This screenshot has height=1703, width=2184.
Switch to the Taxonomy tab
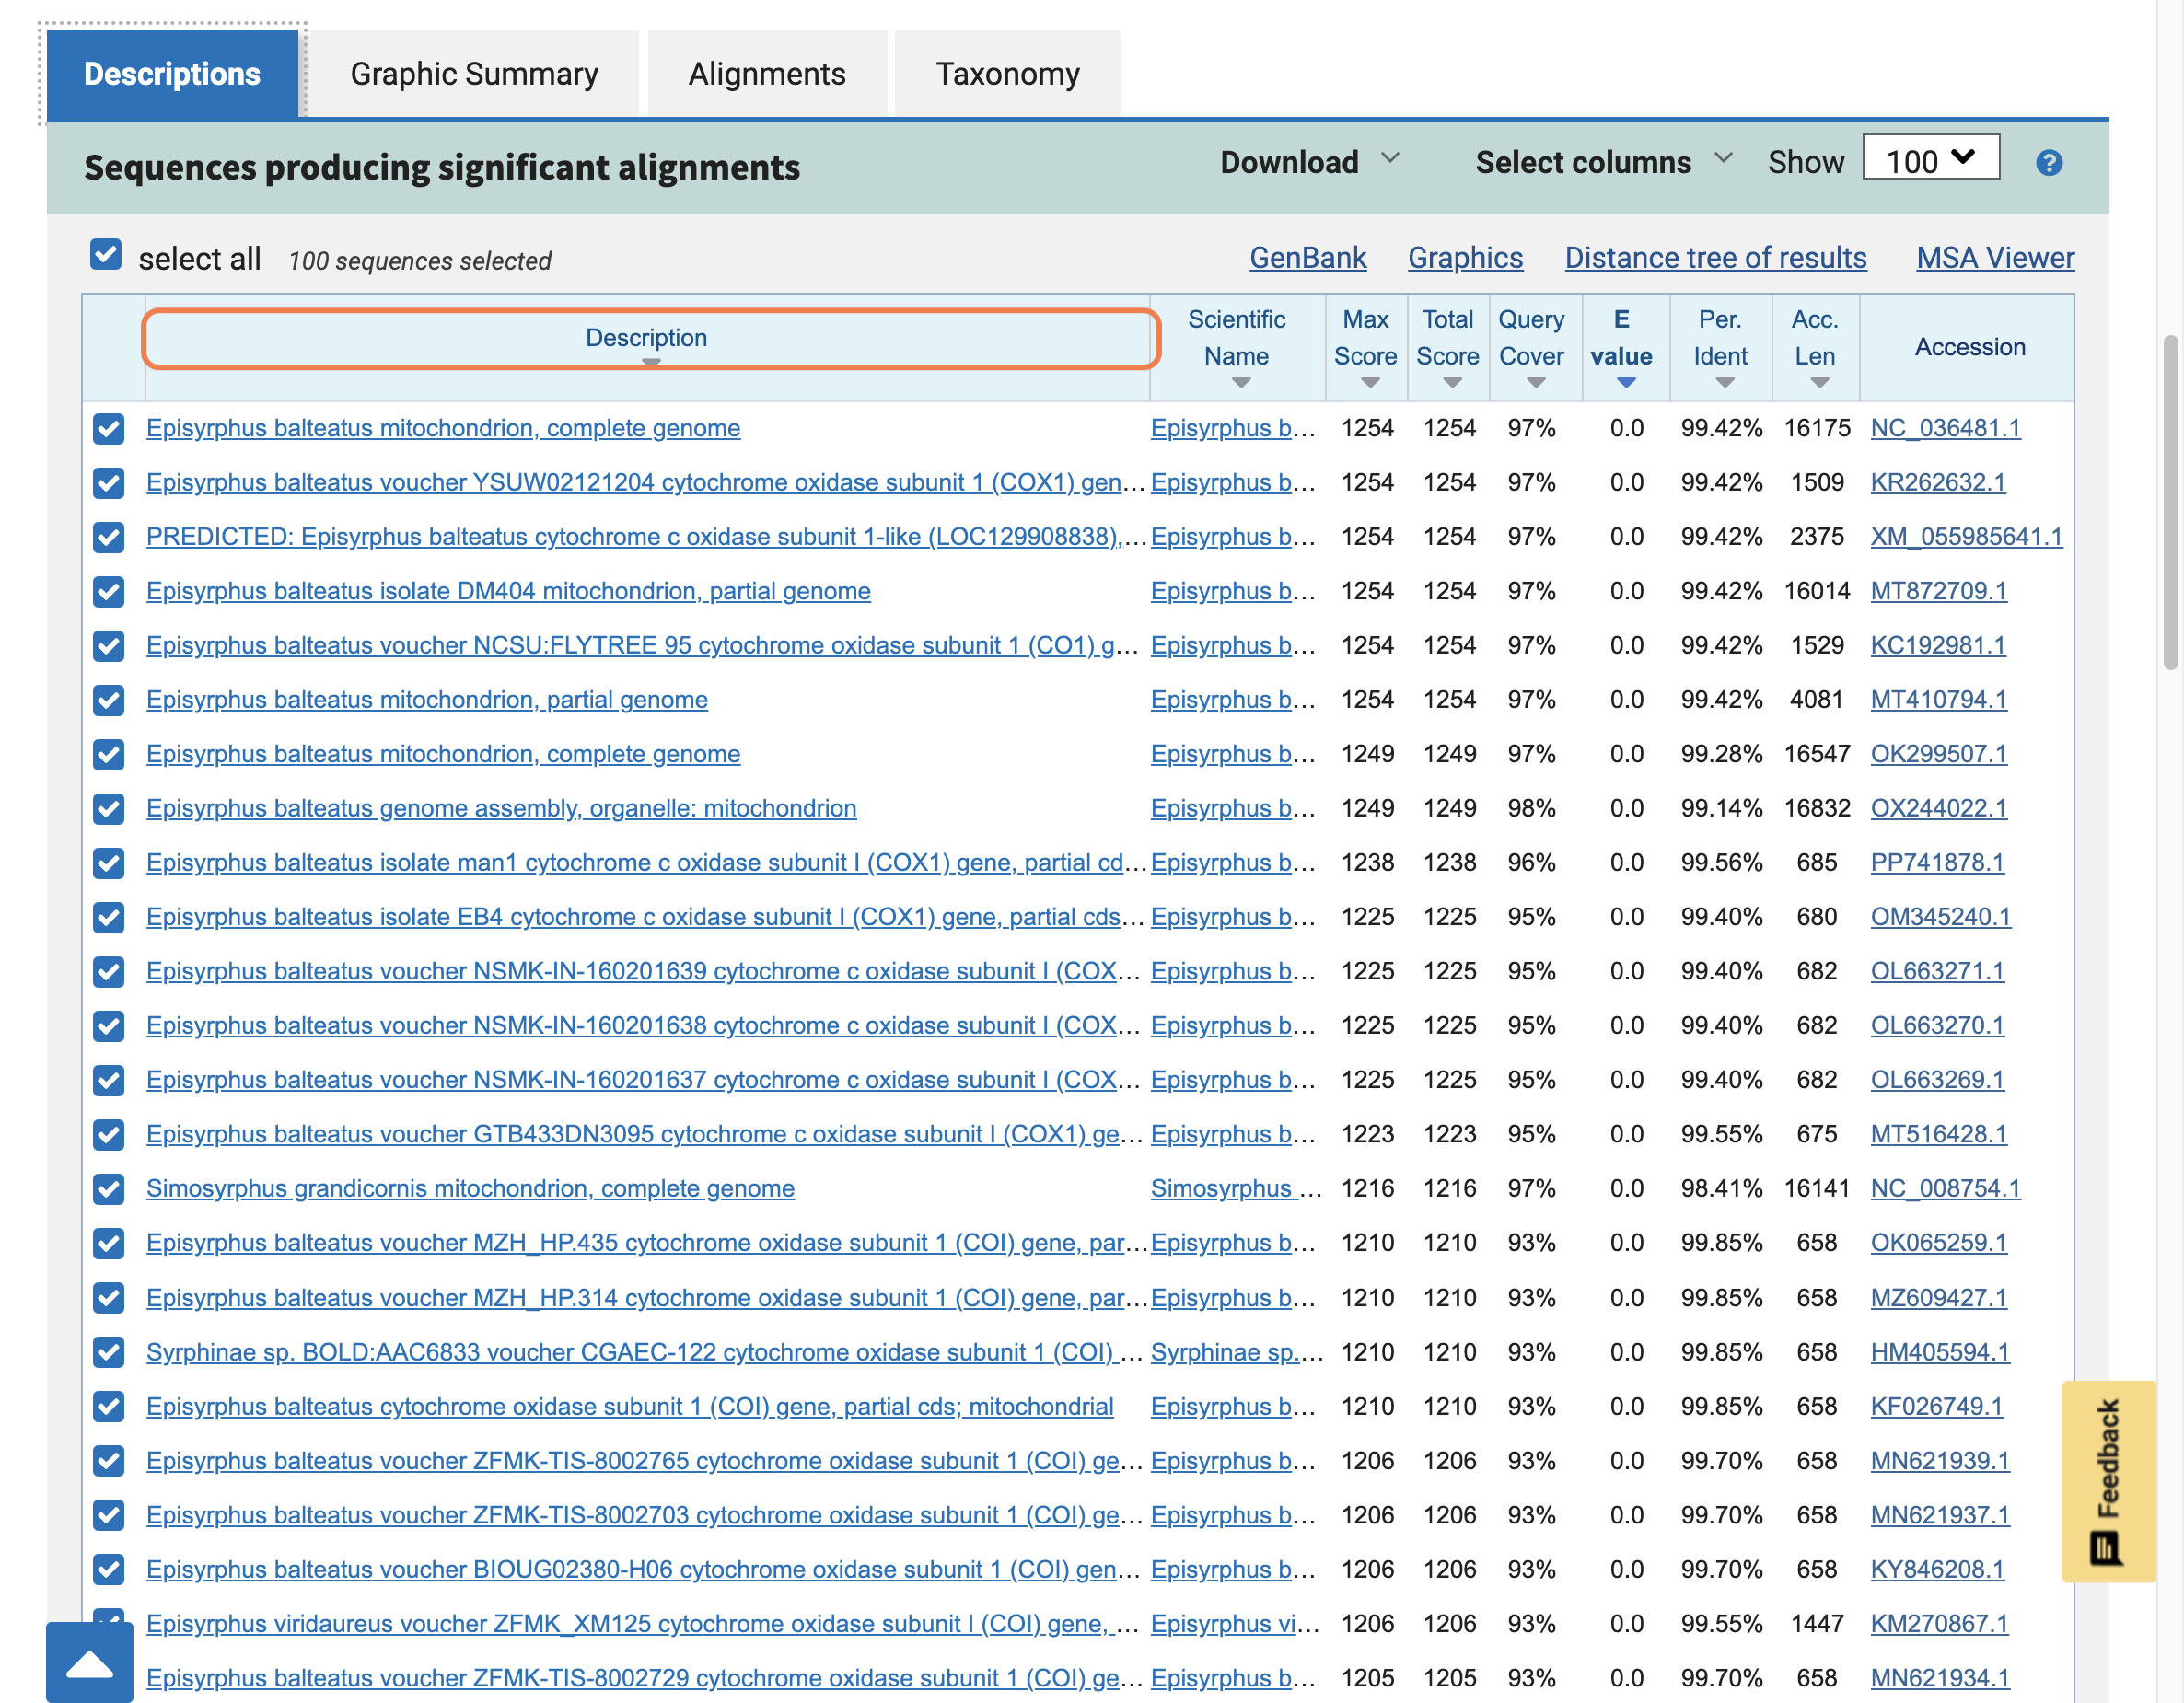click(1007, 74)
